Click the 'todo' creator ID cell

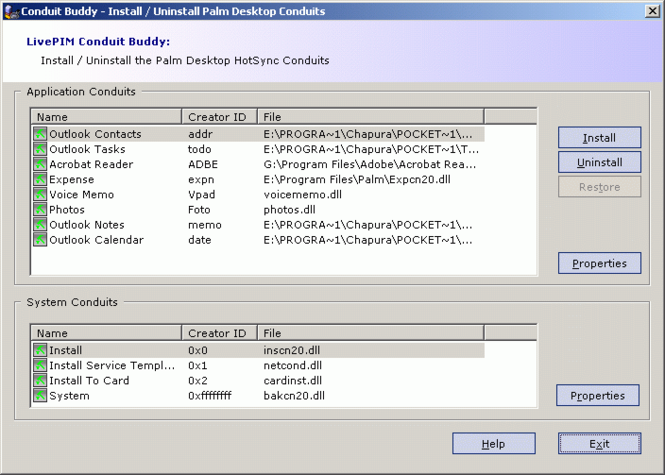coord(199,149)
